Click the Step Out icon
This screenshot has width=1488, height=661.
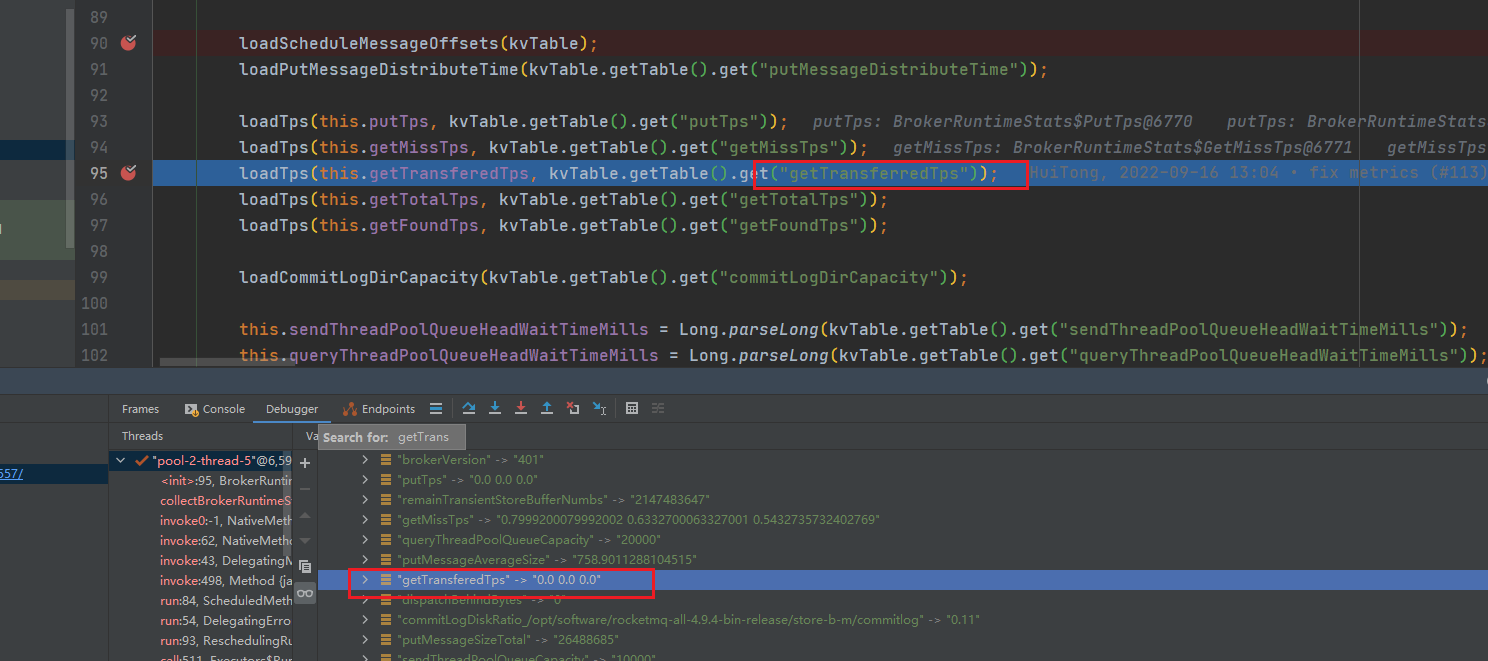point(547,408)
